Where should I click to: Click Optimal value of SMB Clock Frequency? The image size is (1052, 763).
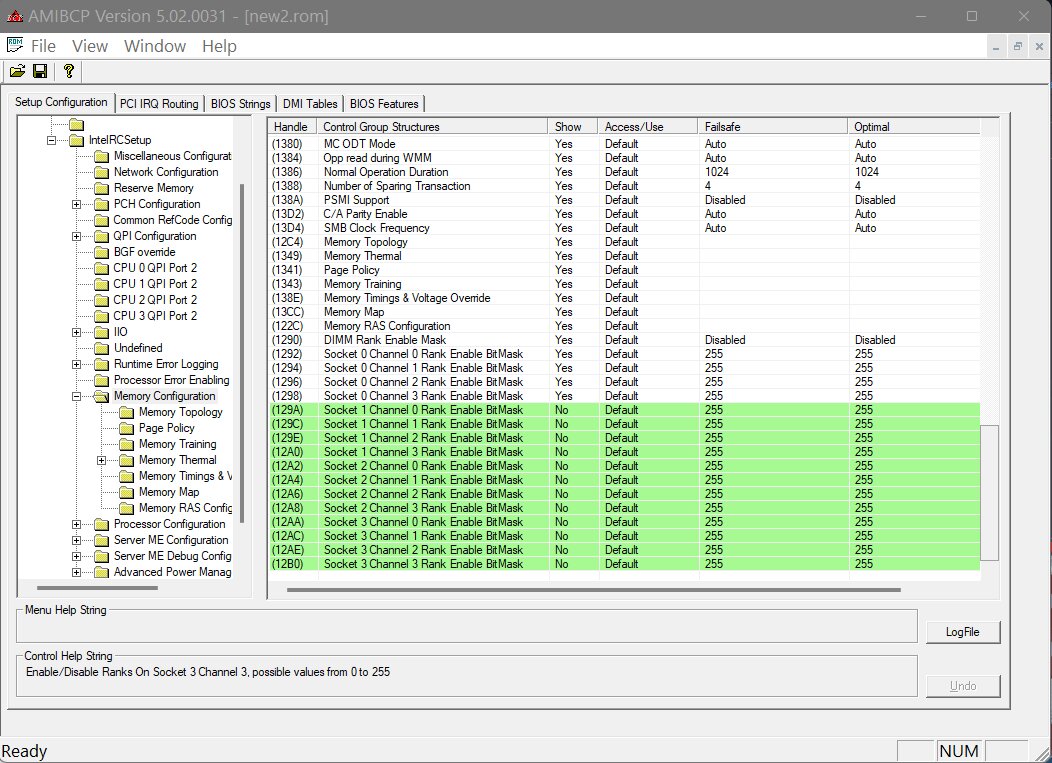(x=865, y=228)
